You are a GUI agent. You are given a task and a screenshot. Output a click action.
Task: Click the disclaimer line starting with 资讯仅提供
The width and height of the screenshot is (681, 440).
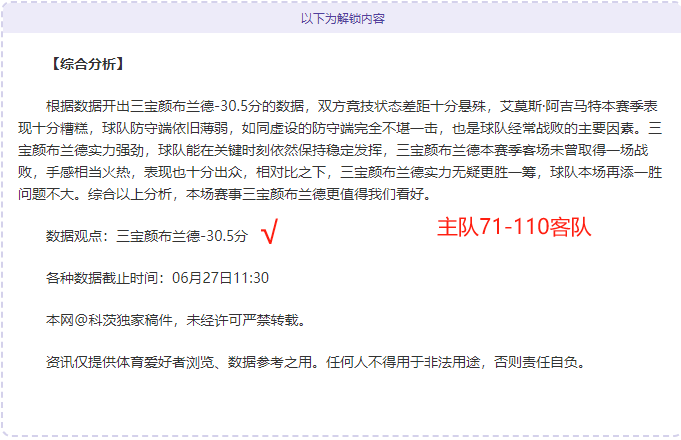316,362
